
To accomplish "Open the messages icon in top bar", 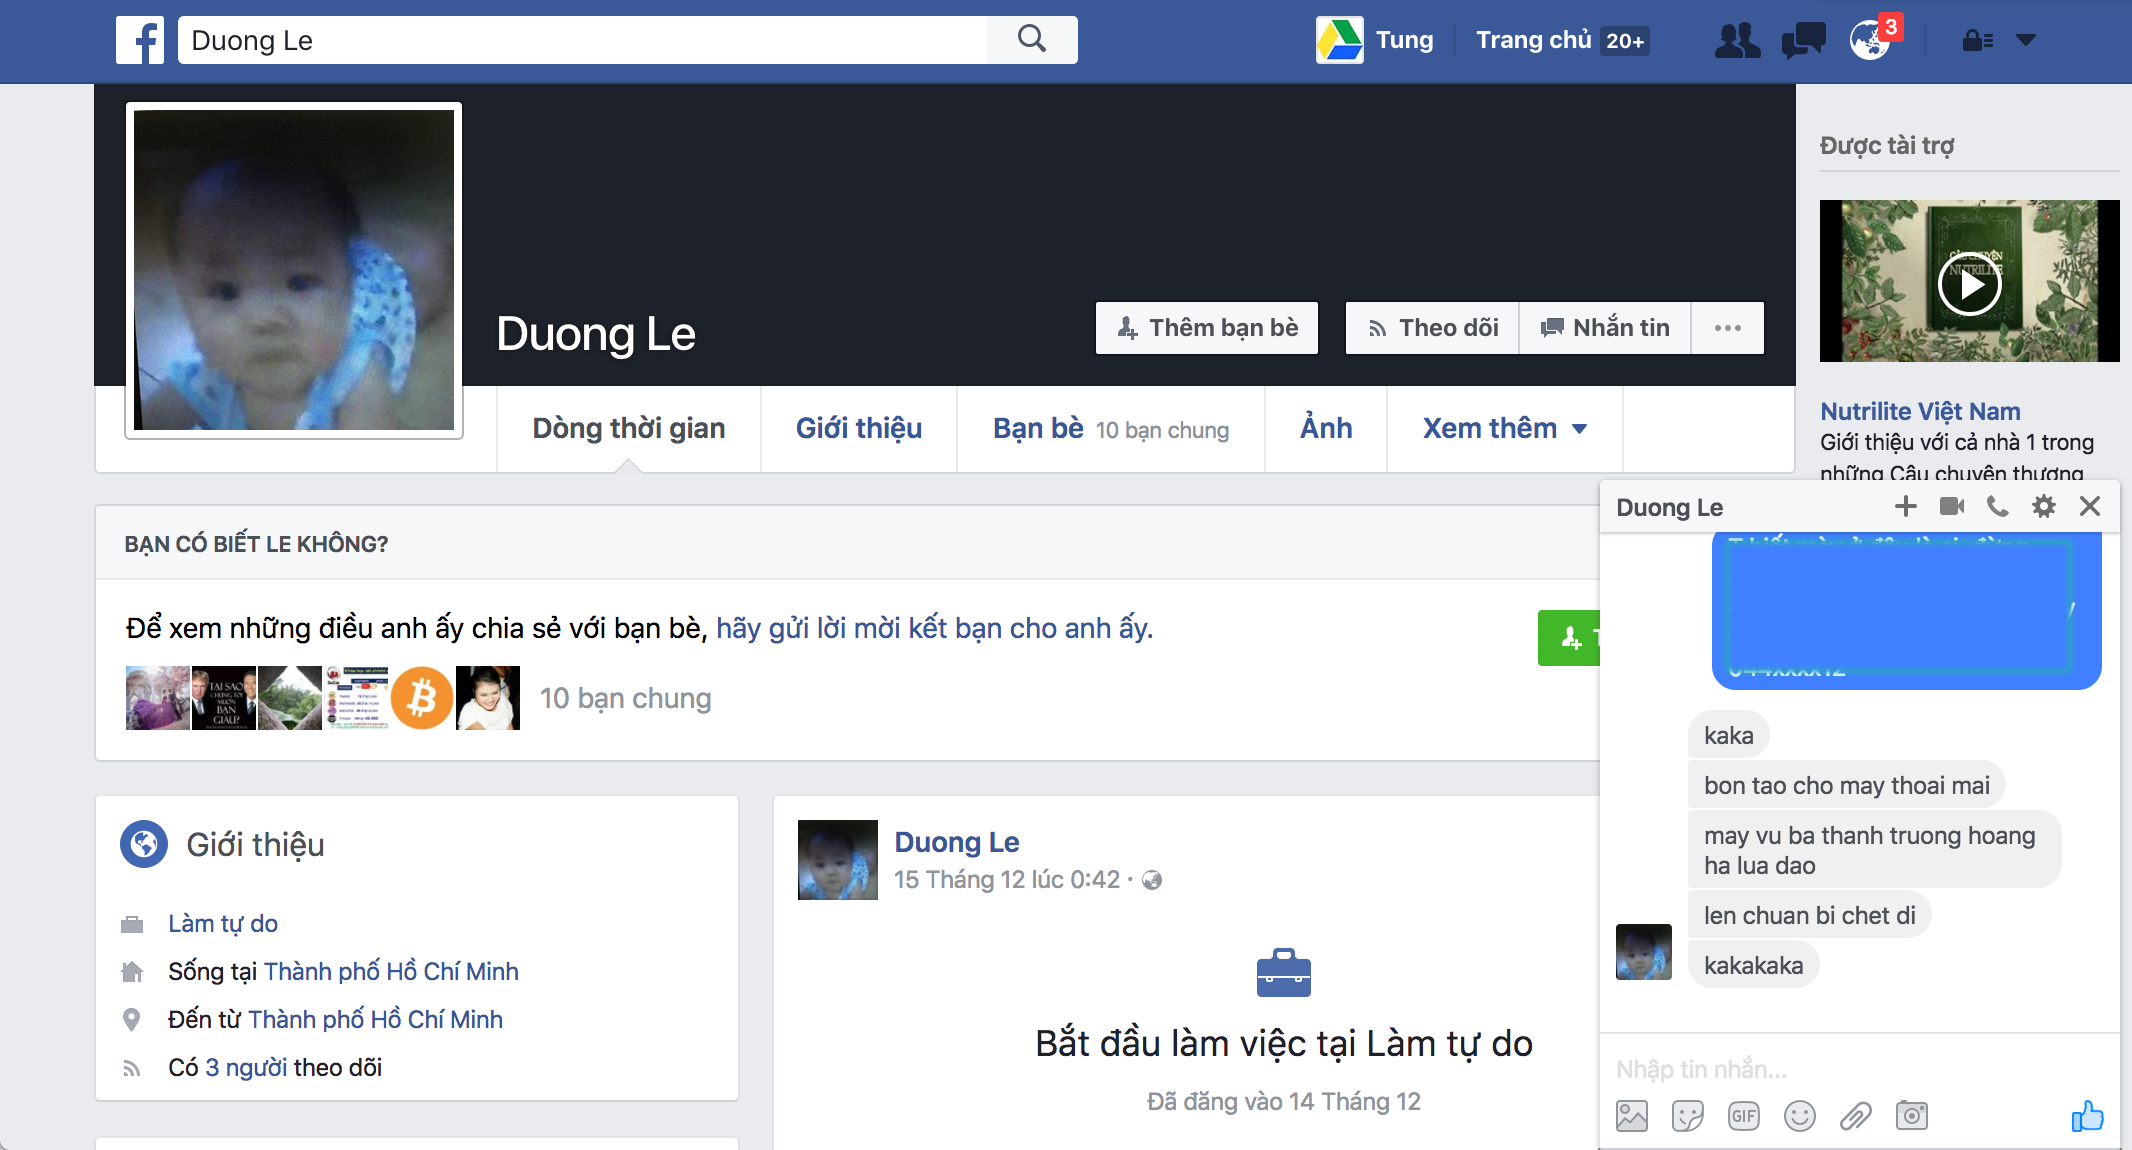I will tap(1803, 41).
